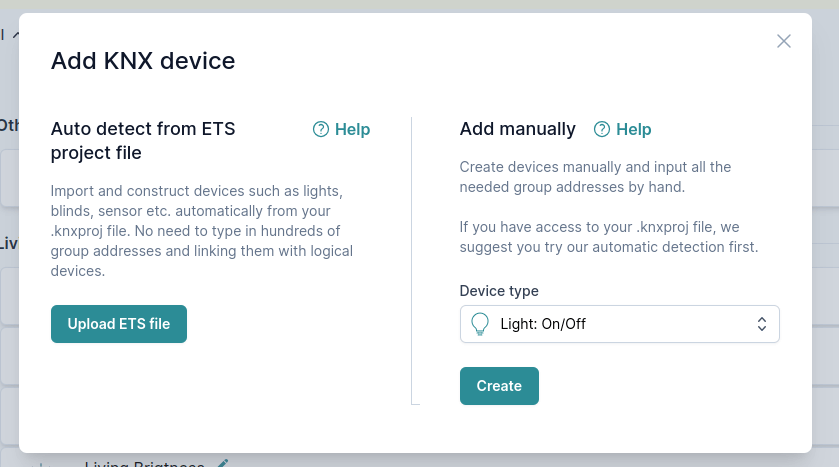Viewport: 839px width, 467px height.
Task: Click the Add manually heading
Action: 517,129
